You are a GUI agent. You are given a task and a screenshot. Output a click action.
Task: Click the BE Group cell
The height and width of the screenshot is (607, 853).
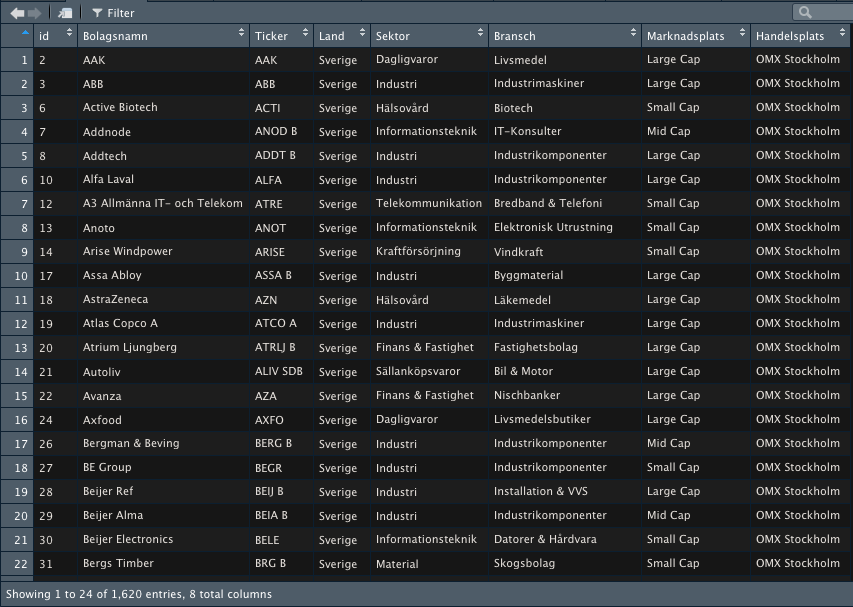(163, 467)
